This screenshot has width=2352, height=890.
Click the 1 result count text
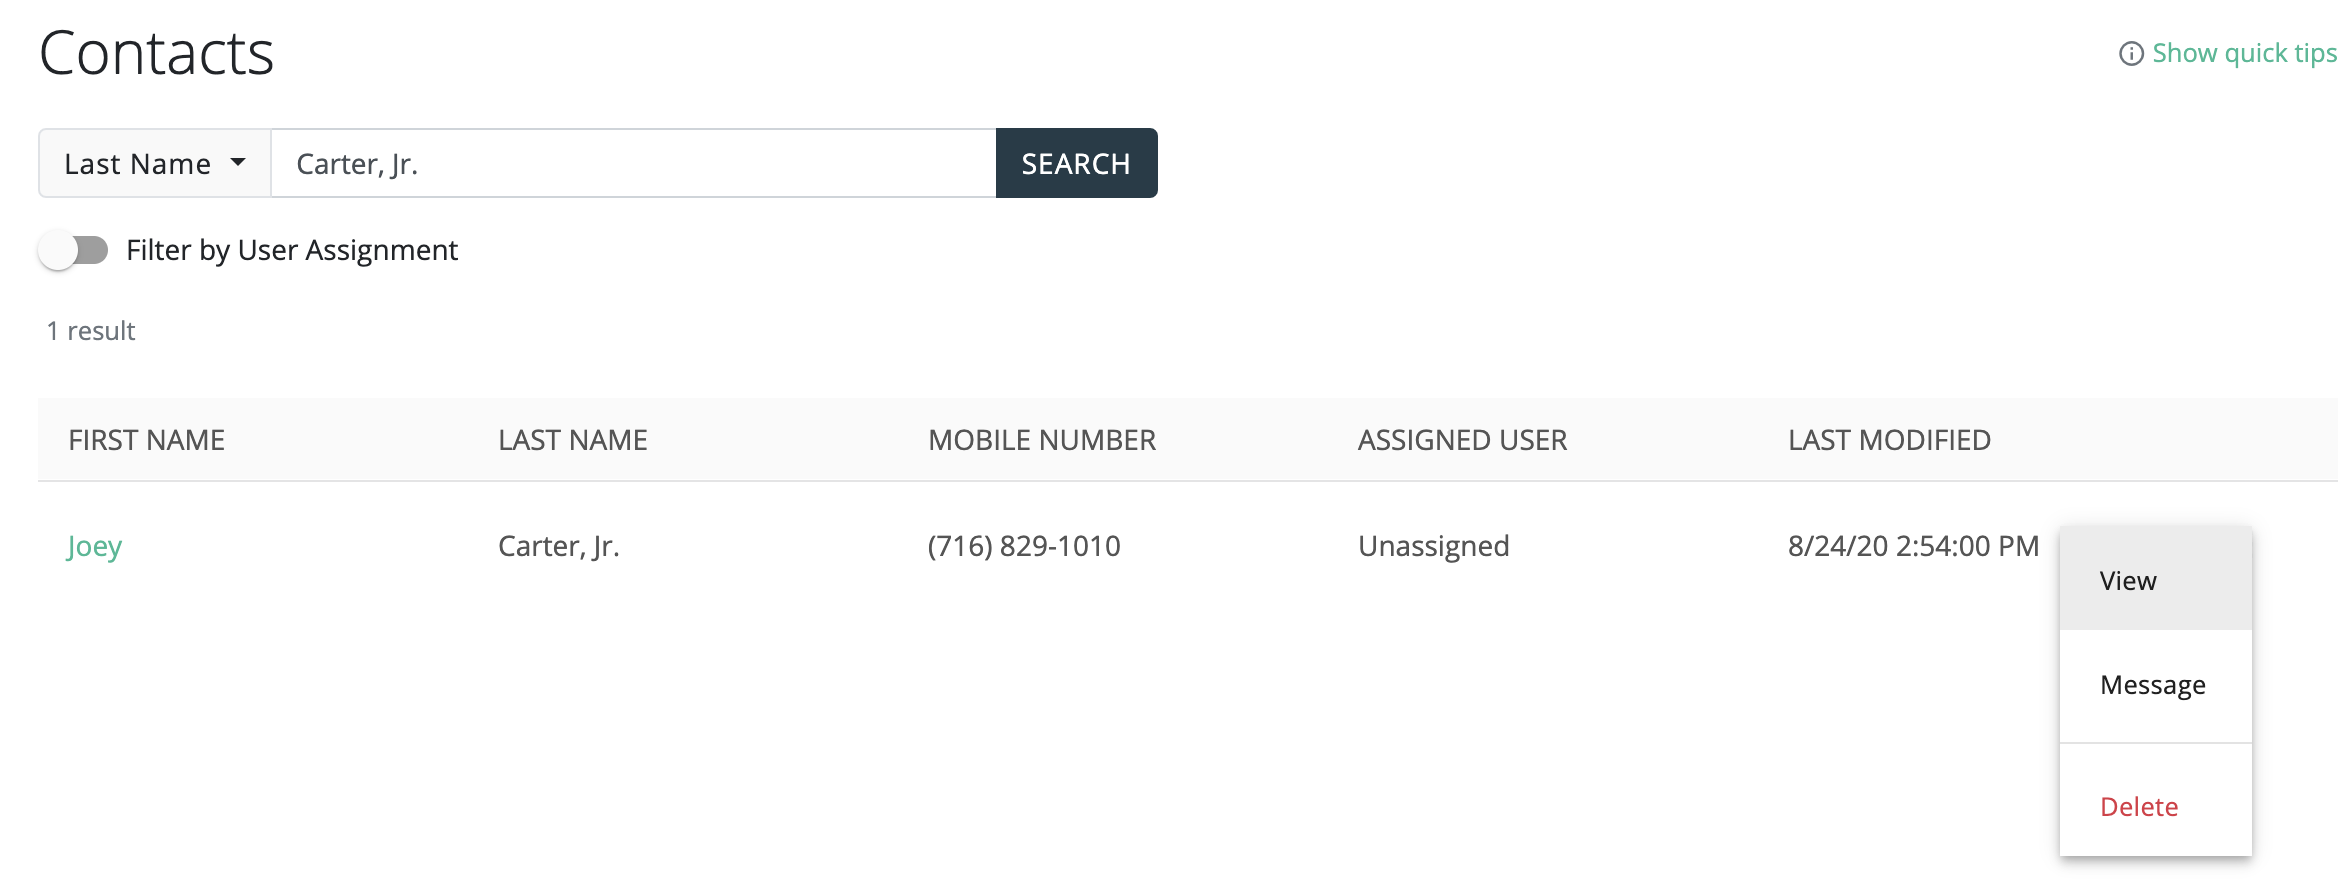click(x=91, y=331)
